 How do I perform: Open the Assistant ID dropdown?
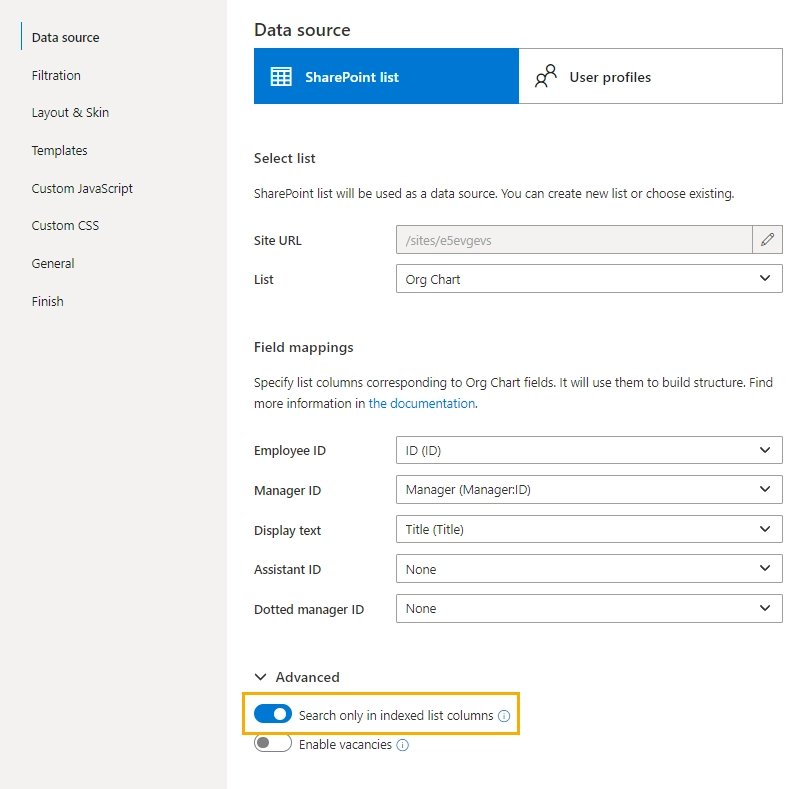[x=589, y=569]
